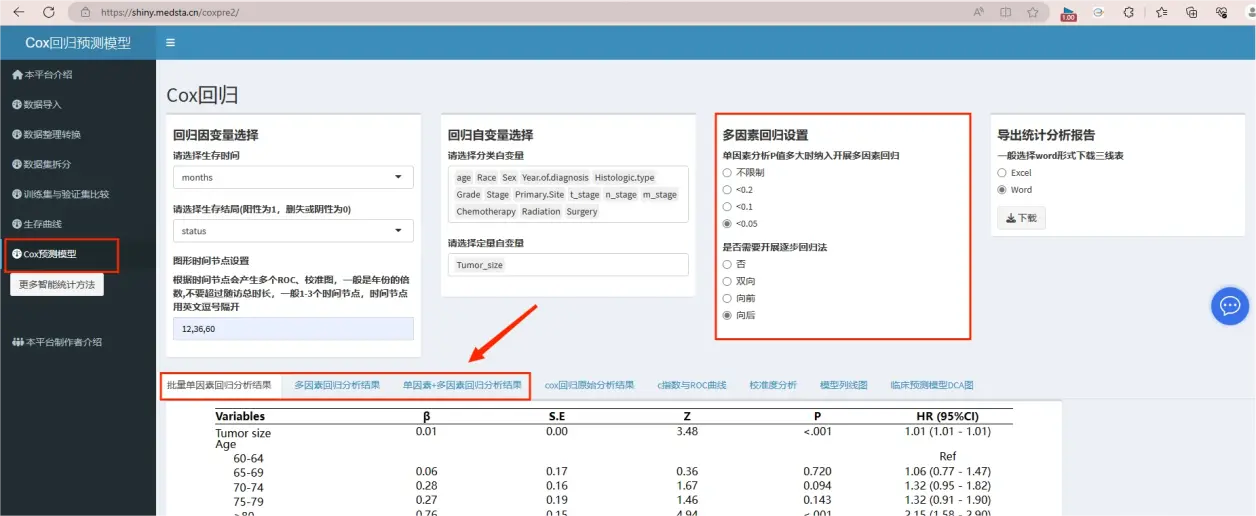Viewport: 1256px width, 516px height.
Task: Open the IE mode extension icon
Action: (x=1098, y=12)
